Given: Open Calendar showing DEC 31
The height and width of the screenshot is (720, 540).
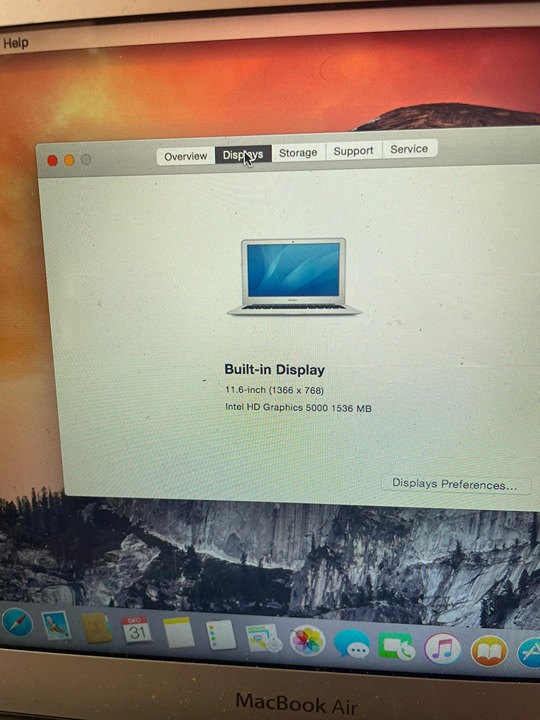Looking at the screenshot, I should coord(136,630).
